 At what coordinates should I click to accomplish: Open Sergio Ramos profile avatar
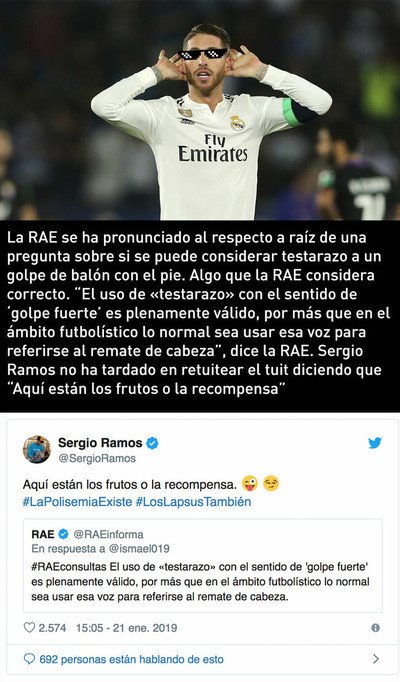coord(37,449)
